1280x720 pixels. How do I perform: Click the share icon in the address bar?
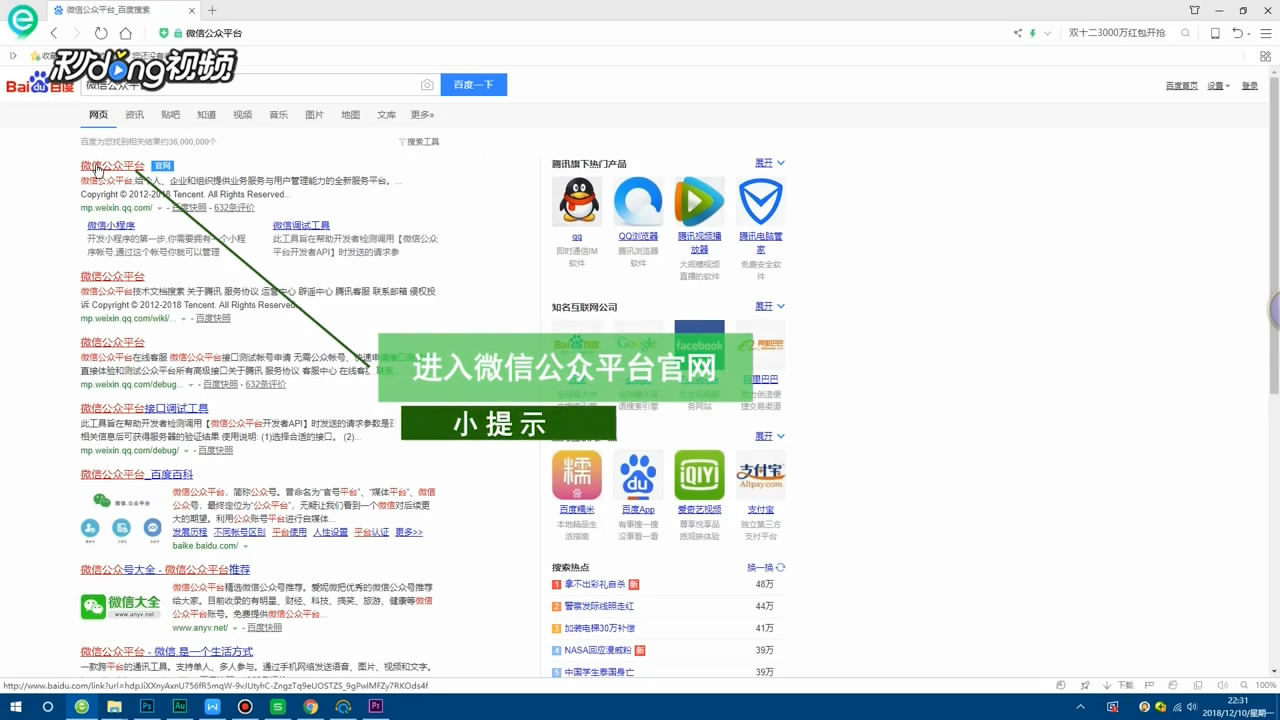[x=1018, y=33]
